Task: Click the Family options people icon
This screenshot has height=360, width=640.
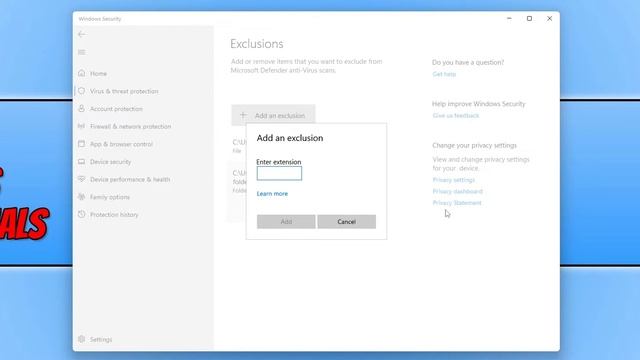Action: click(82, 197)
